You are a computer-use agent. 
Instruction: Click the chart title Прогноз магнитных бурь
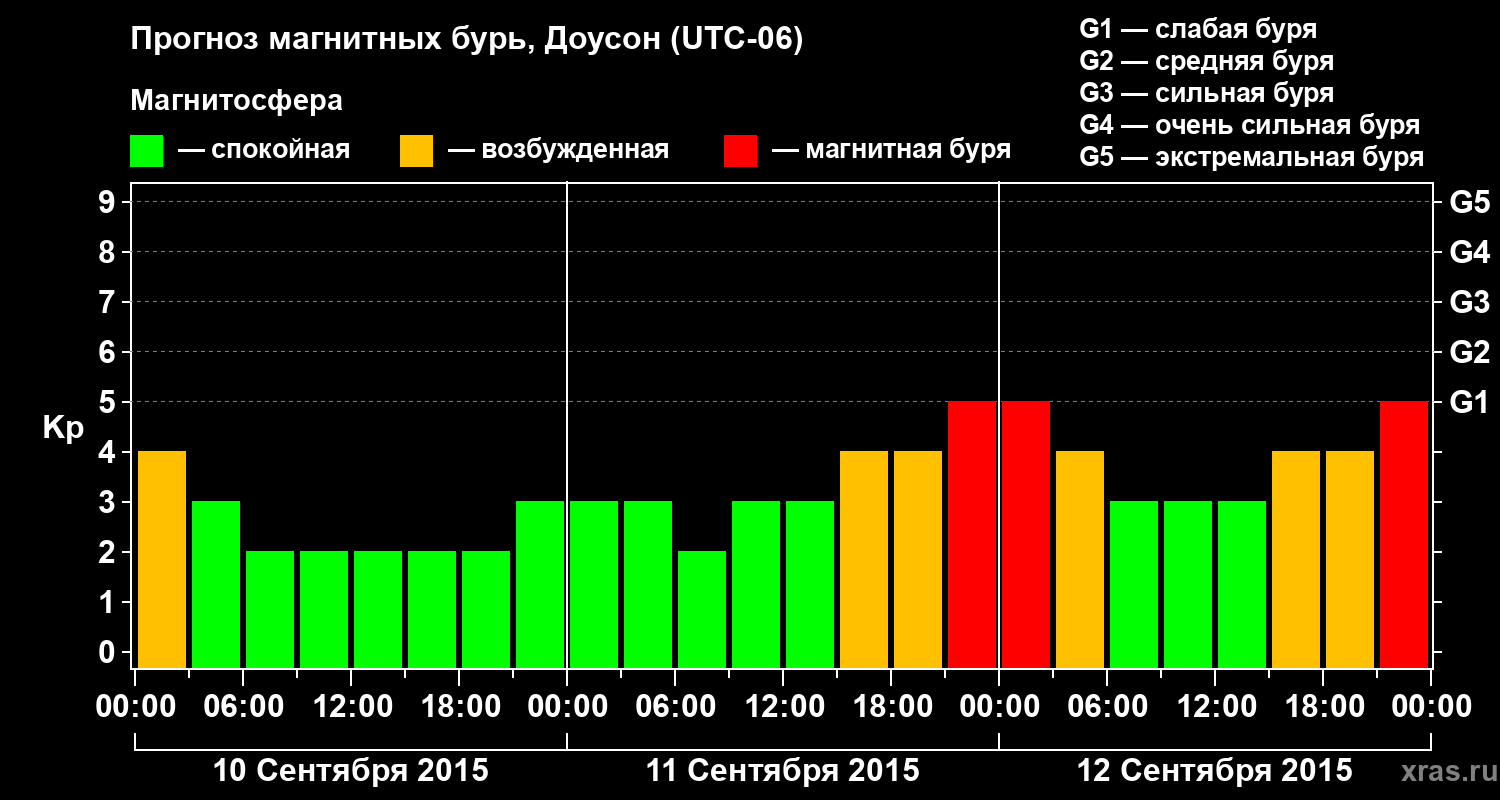click(x=467, y=40)
